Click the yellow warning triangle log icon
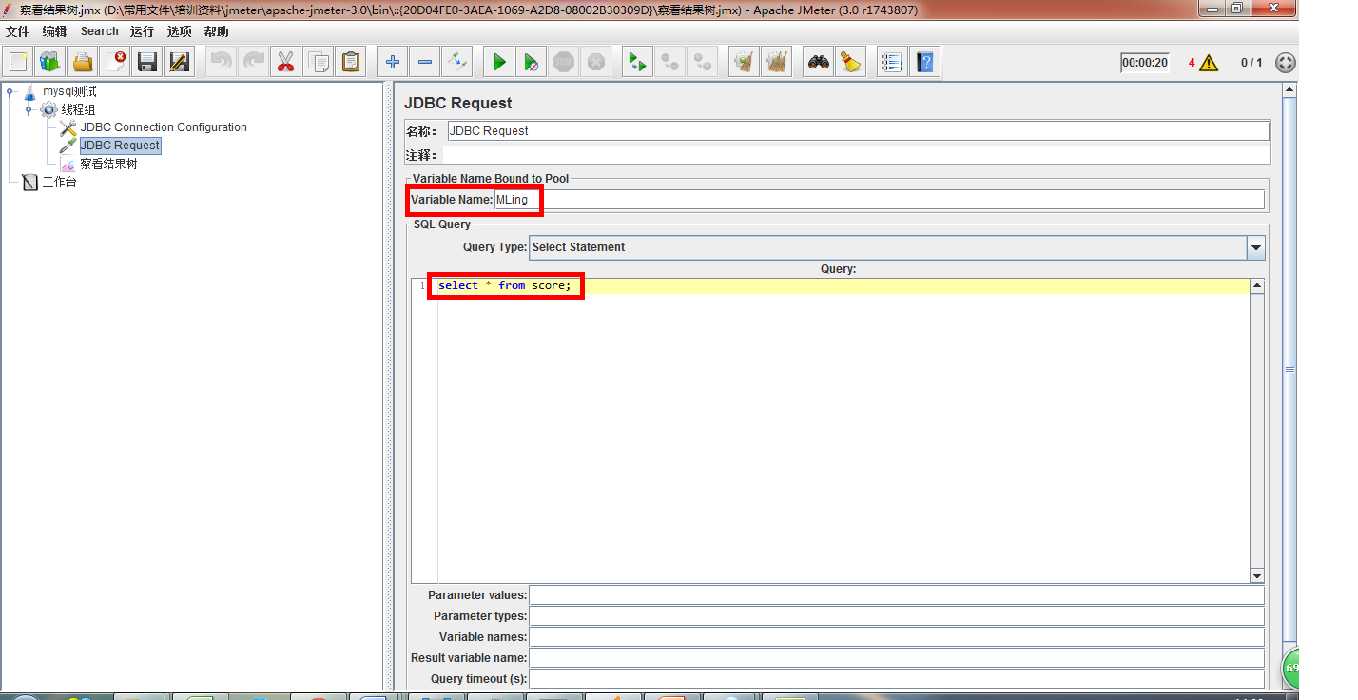Screen dimensions: 1358x700 1208,63
